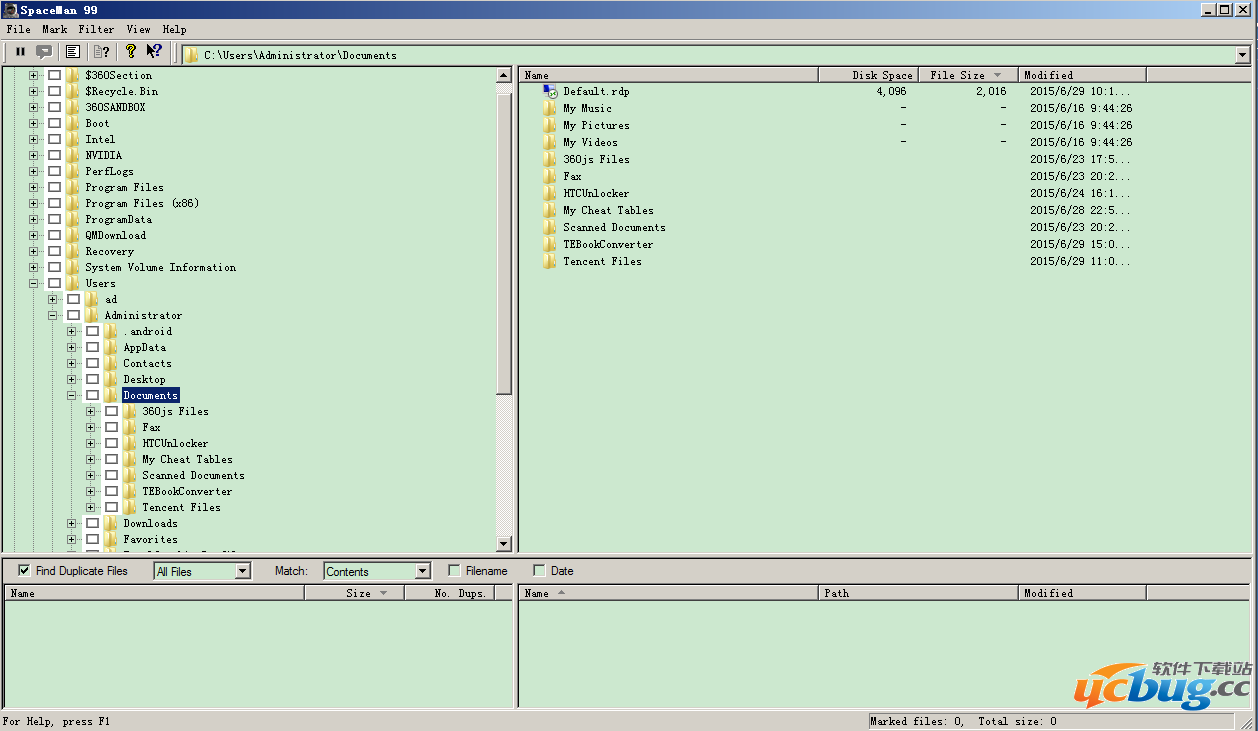The image size is (1258, 731).
Task: Open the All Files dropdown
Action: 242,571
